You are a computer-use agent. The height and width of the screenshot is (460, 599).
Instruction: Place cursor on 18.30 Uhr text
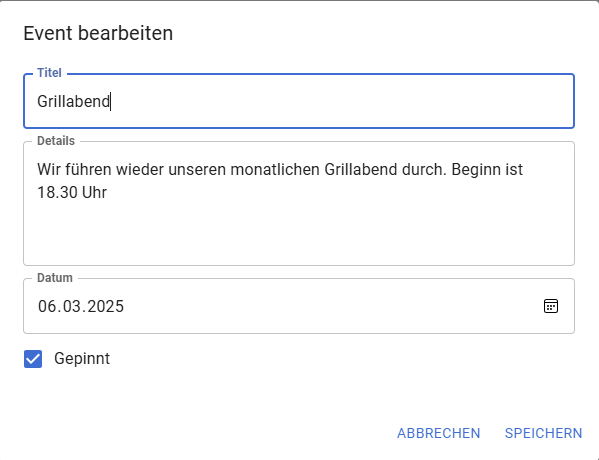[x=72, y=192]
